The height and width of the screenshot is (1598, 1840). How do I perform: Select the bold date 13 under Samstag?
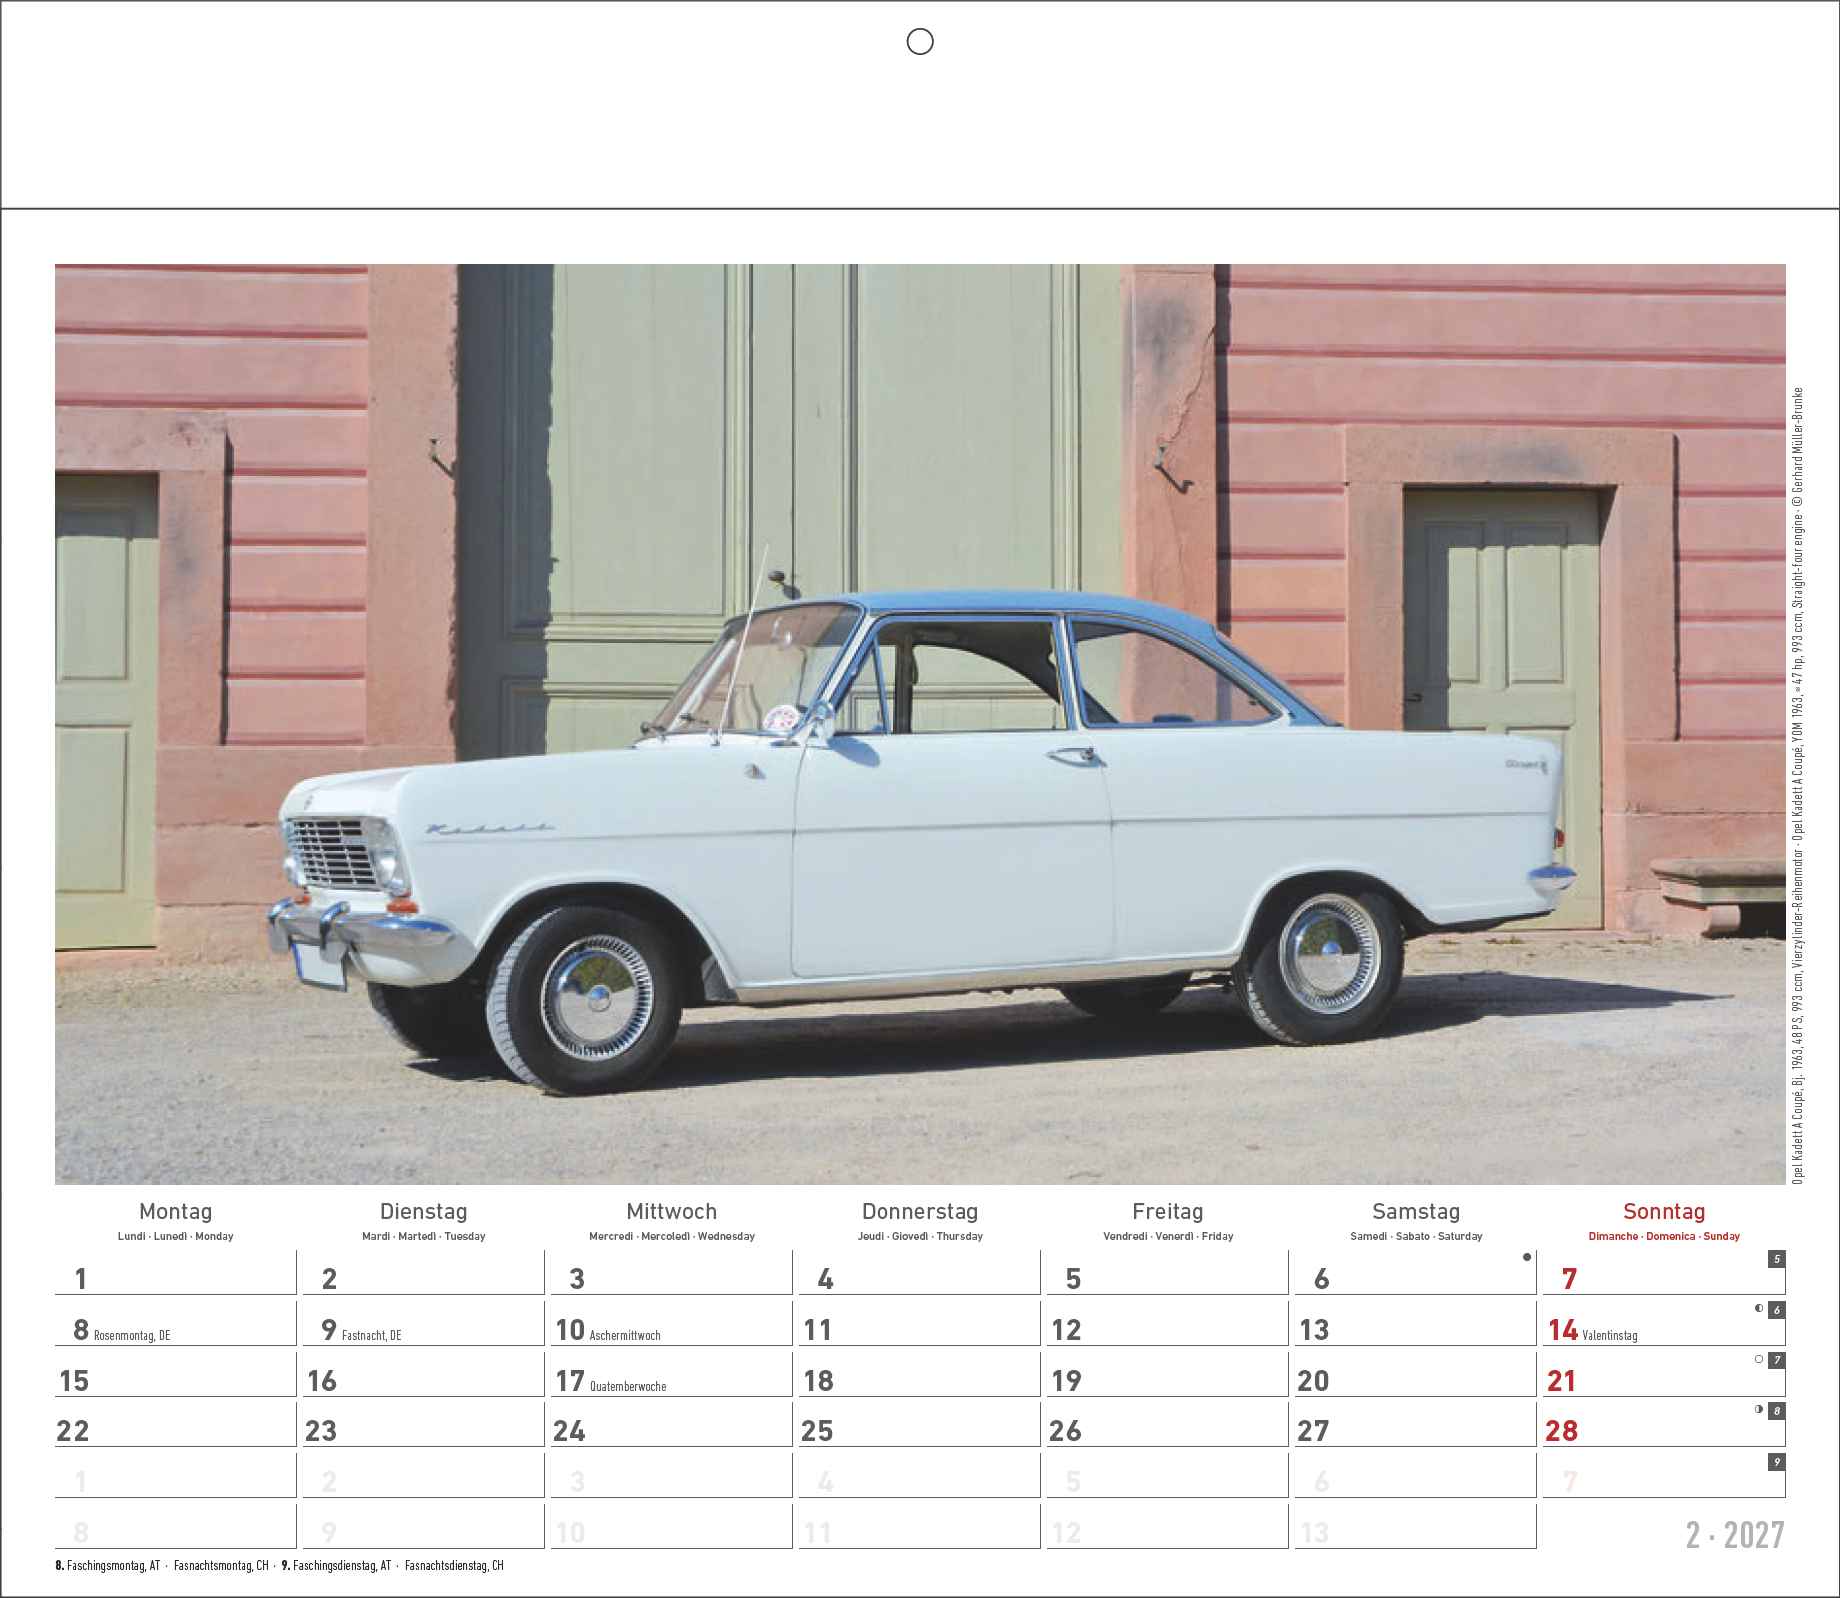pos(1314,1330)
